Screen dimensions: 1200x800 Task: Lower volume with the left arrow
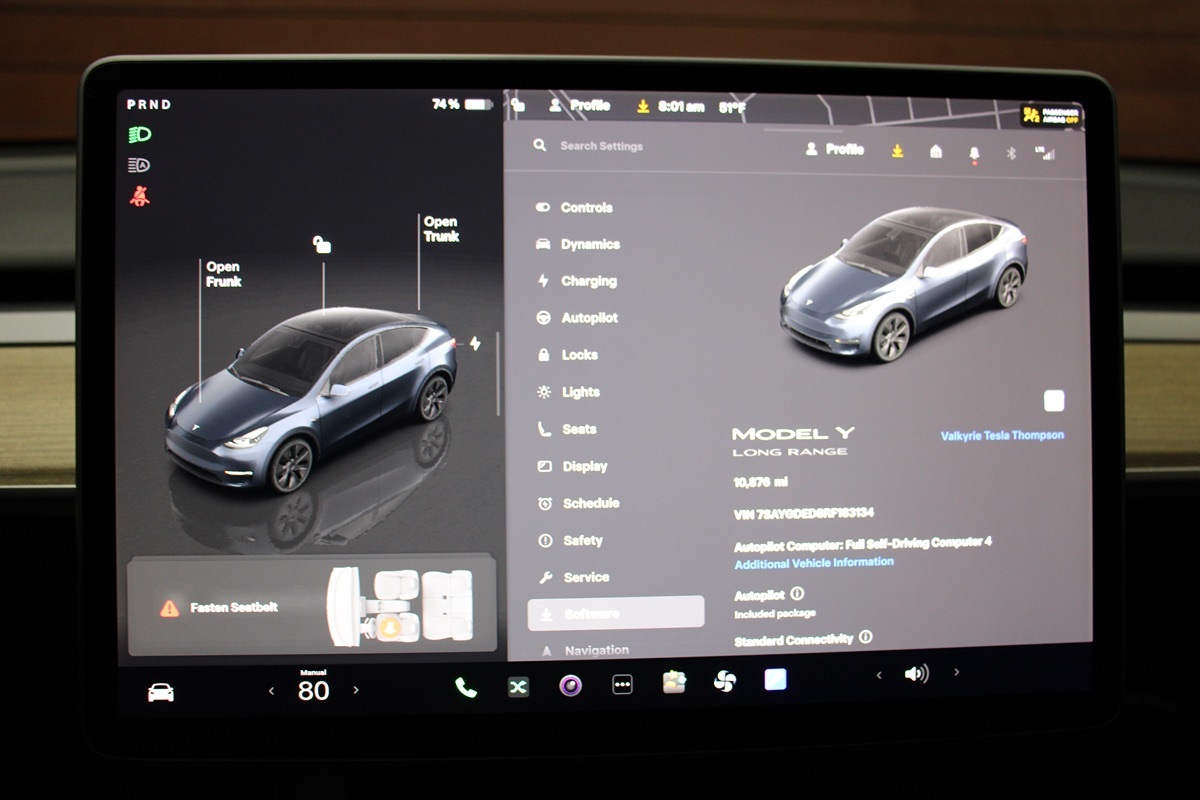coord(879,675)
